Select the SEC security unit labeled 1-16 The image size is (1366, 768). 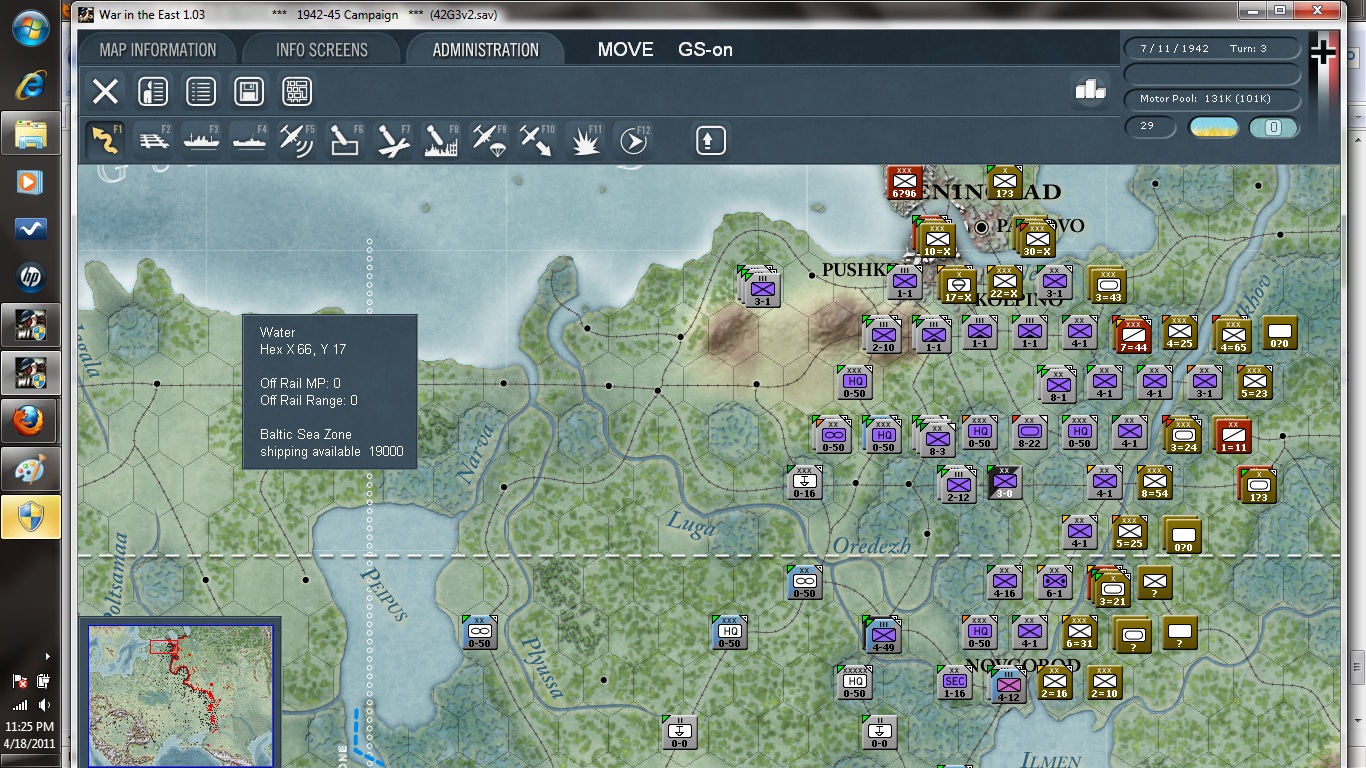(x=955, y=683)
